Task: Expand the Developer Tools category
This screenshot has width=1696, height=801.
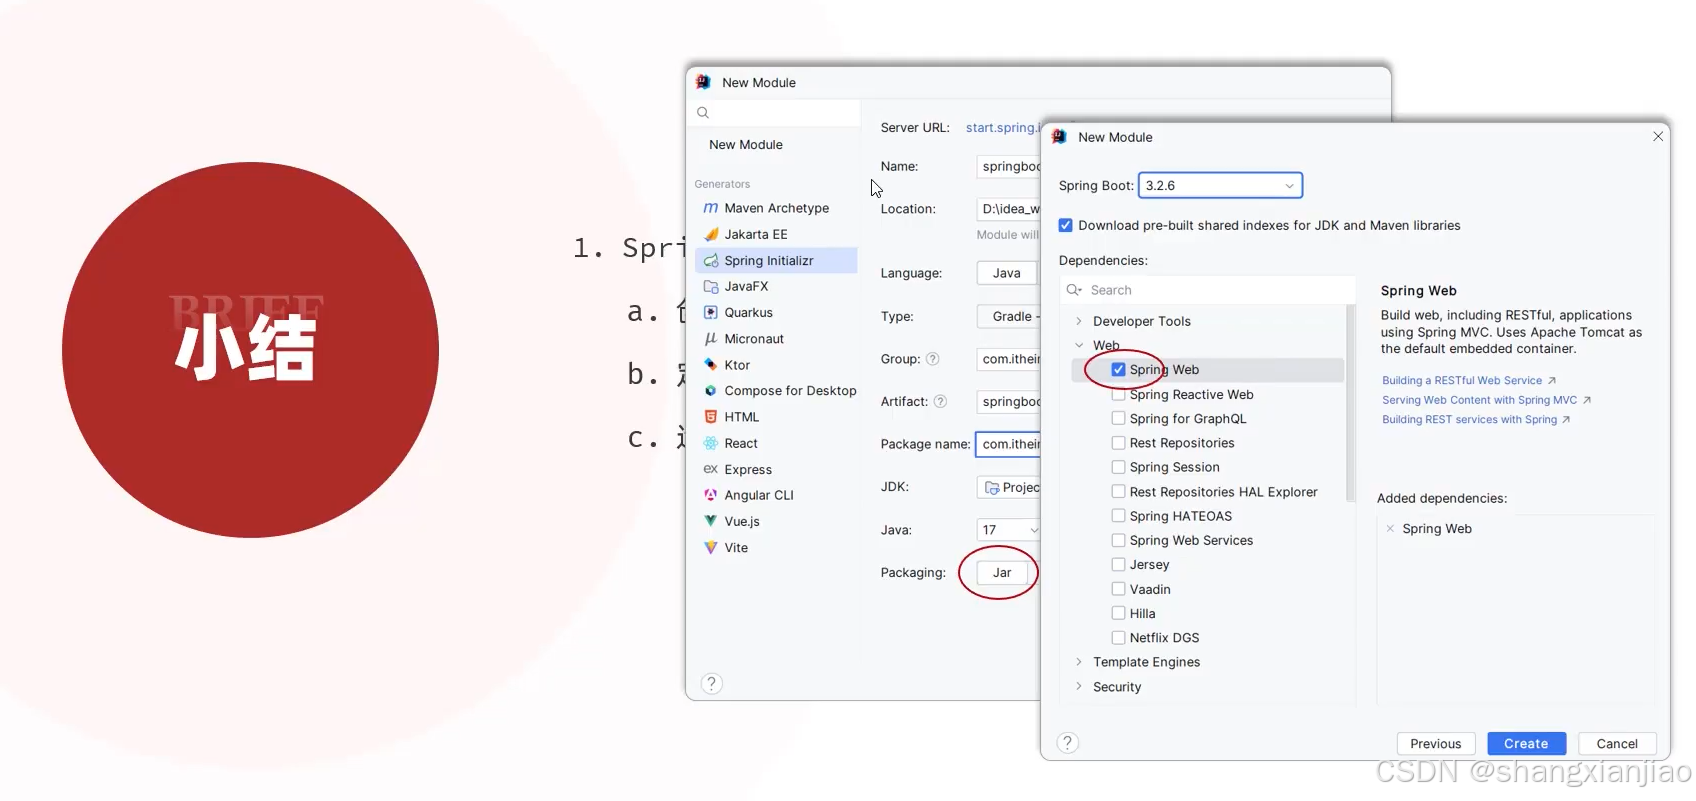Action: click(x=1079, y=321)
